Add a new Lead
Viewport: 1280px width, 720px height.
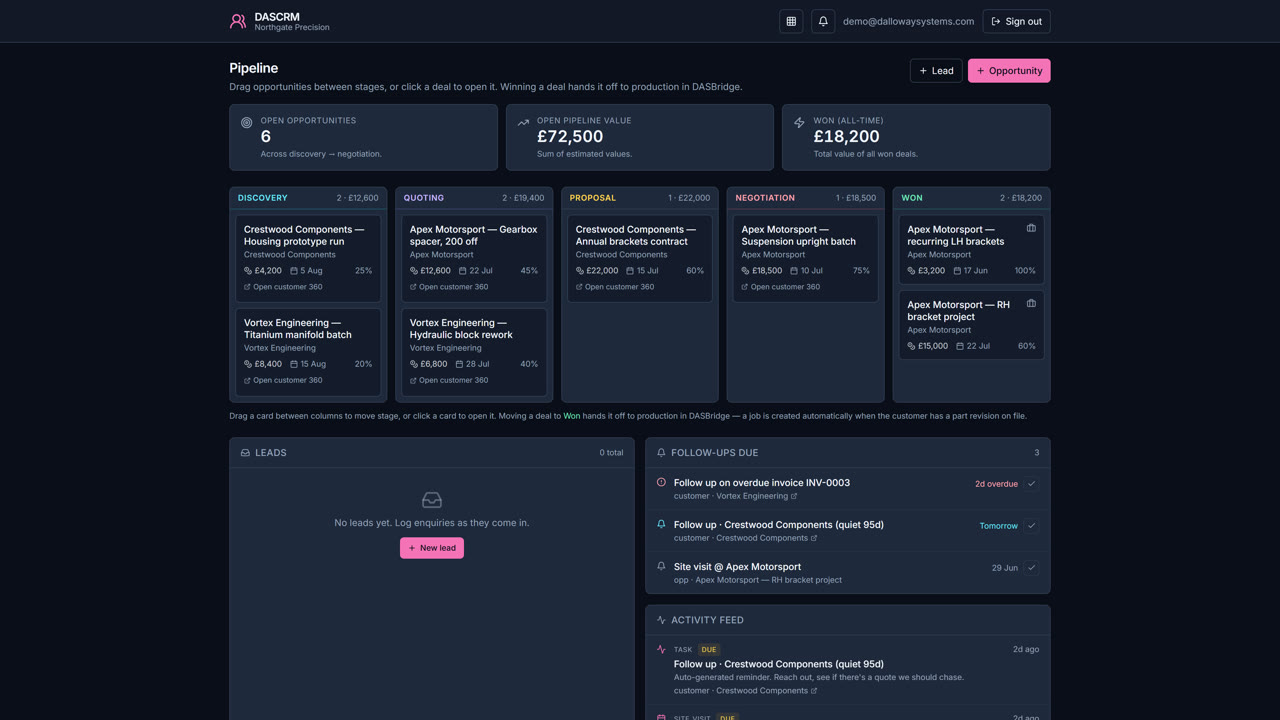pos(936,71)
